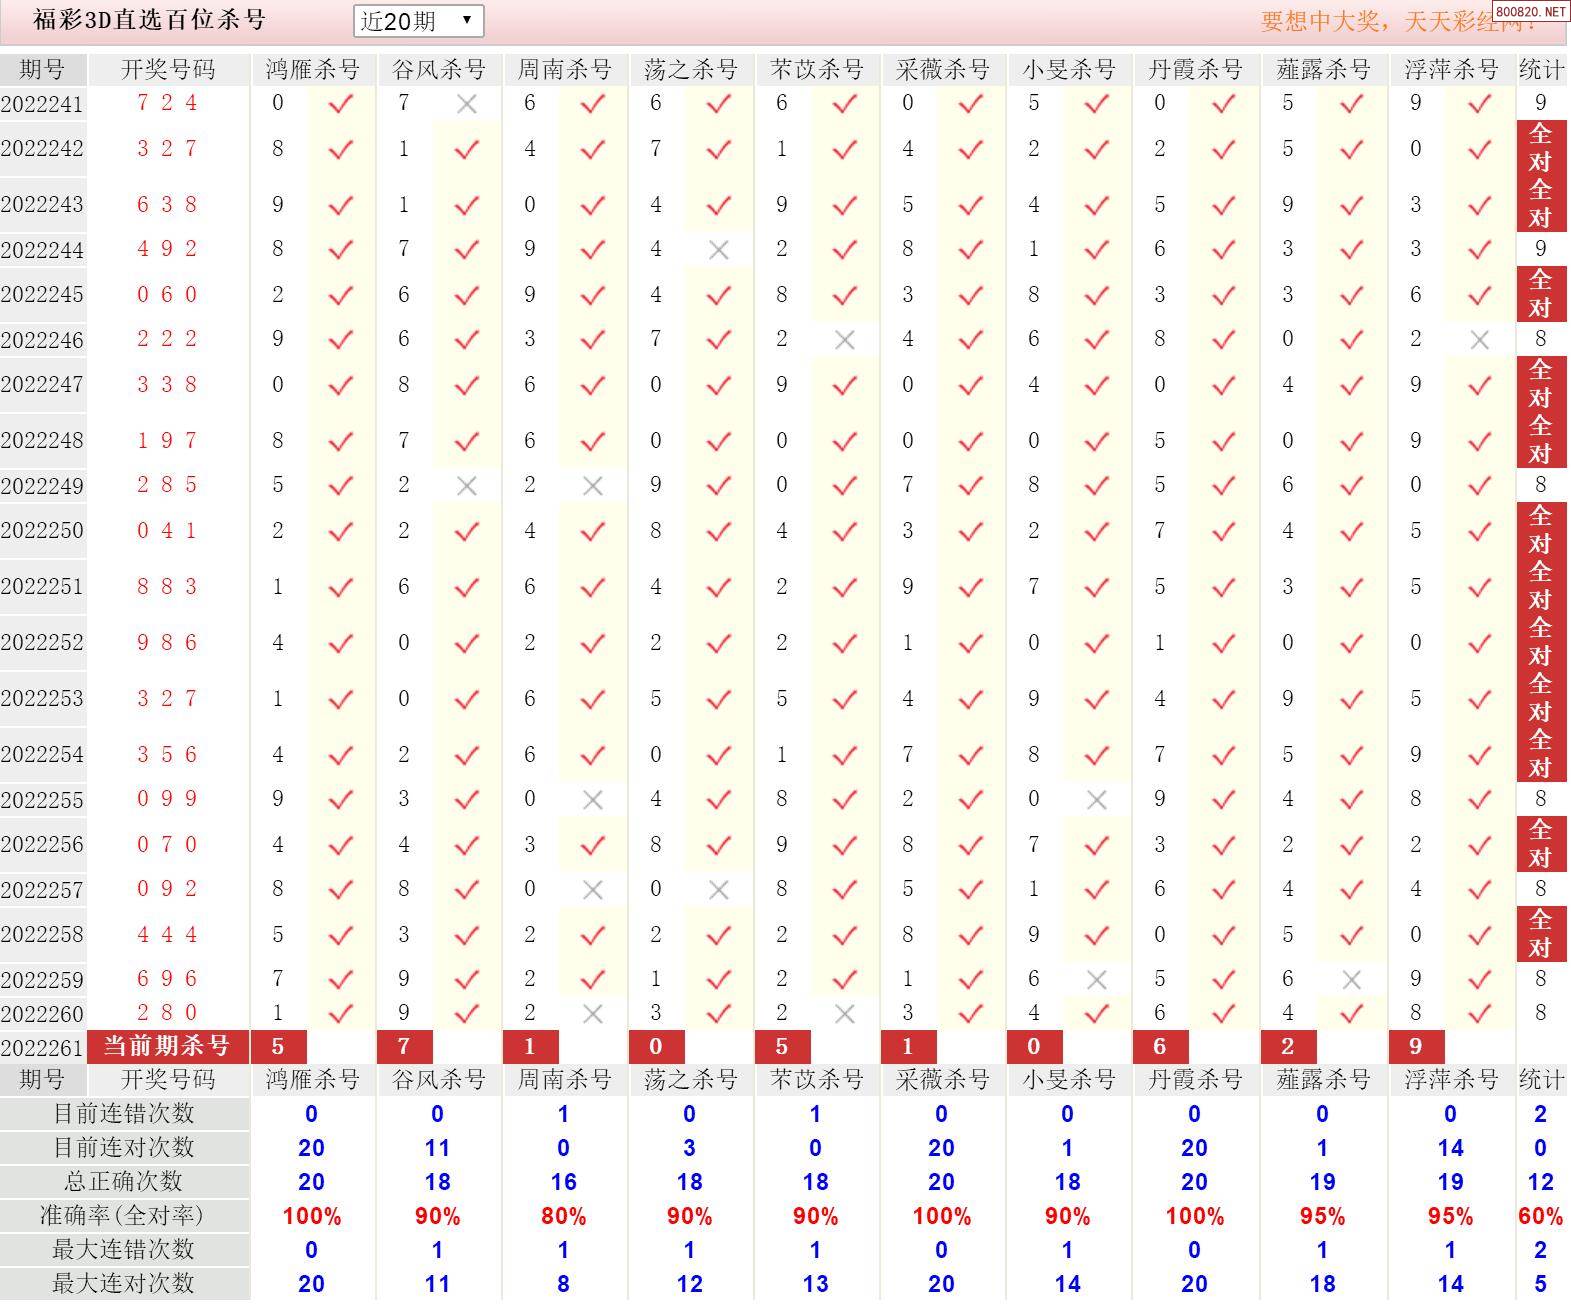
Task: Click the red checkmark in 浮萍 column, row 2022241
Action: coord(1480,103)
